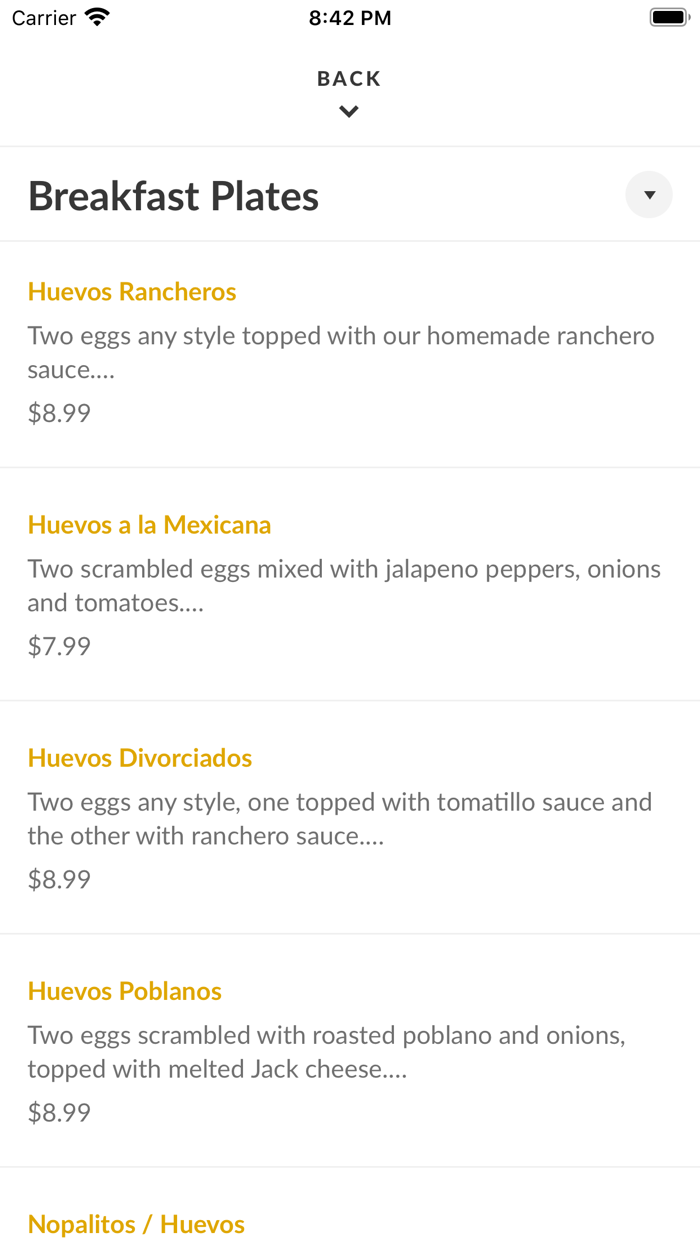The image size is (700, 1244).
Task: Open the Huevos Rancheros item
Action: coord(132,291)
